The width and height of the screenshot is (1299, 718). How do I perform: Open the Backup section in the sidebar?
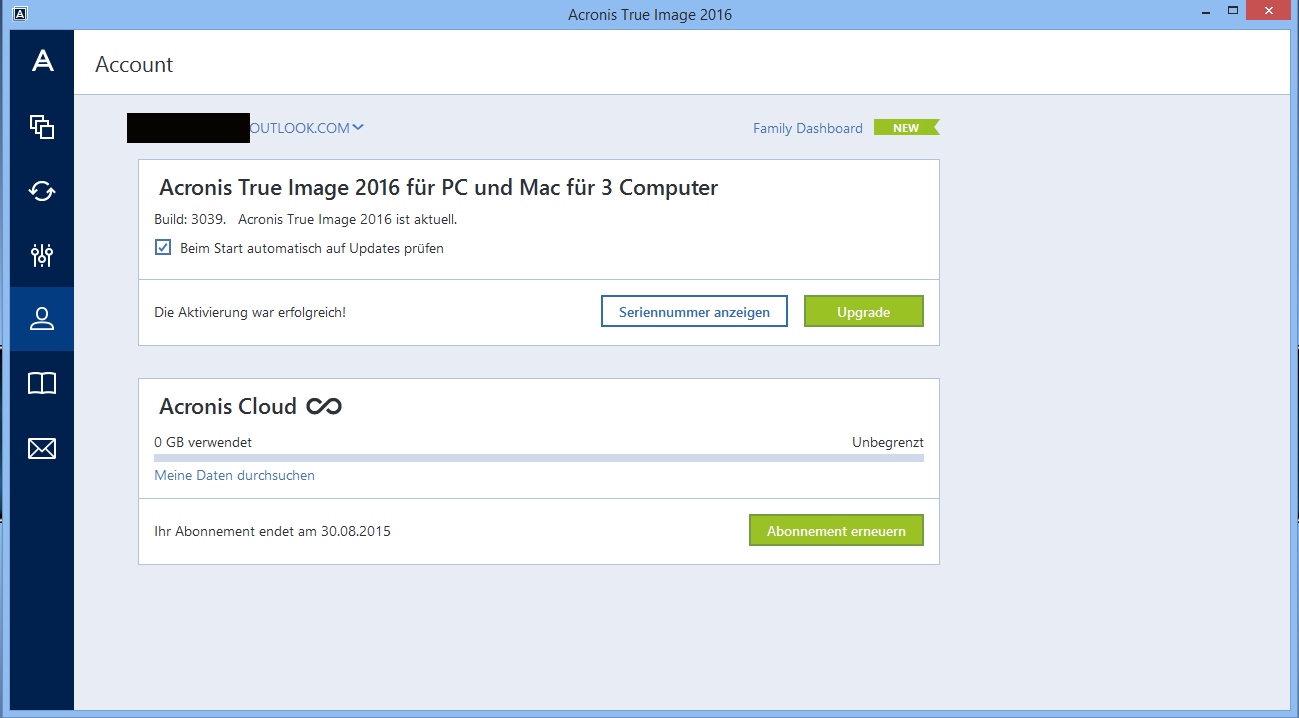click(x=42, y=127)
